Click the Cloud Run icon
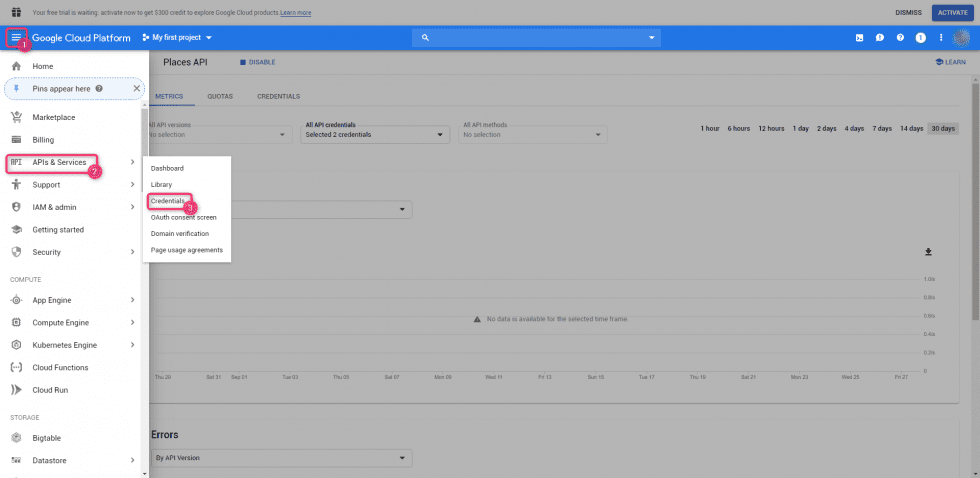The image size is (980, 478). (x=17, y=391)
